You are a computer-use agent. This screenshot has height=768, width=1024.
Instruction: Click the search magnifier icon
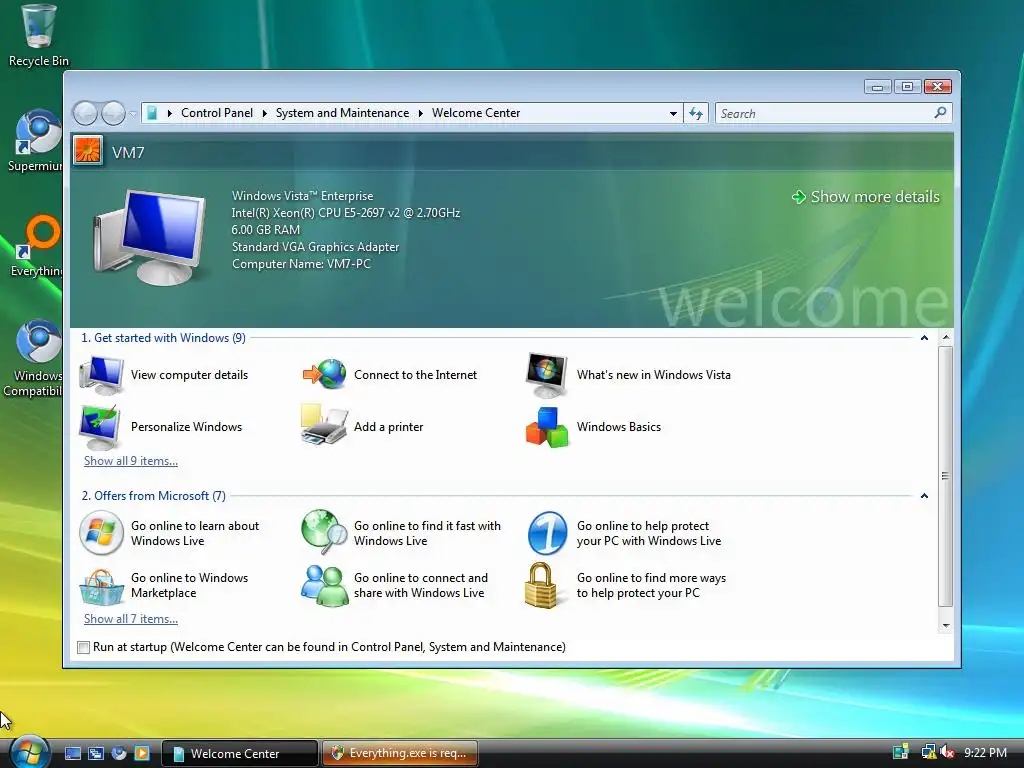click(940, 113)
